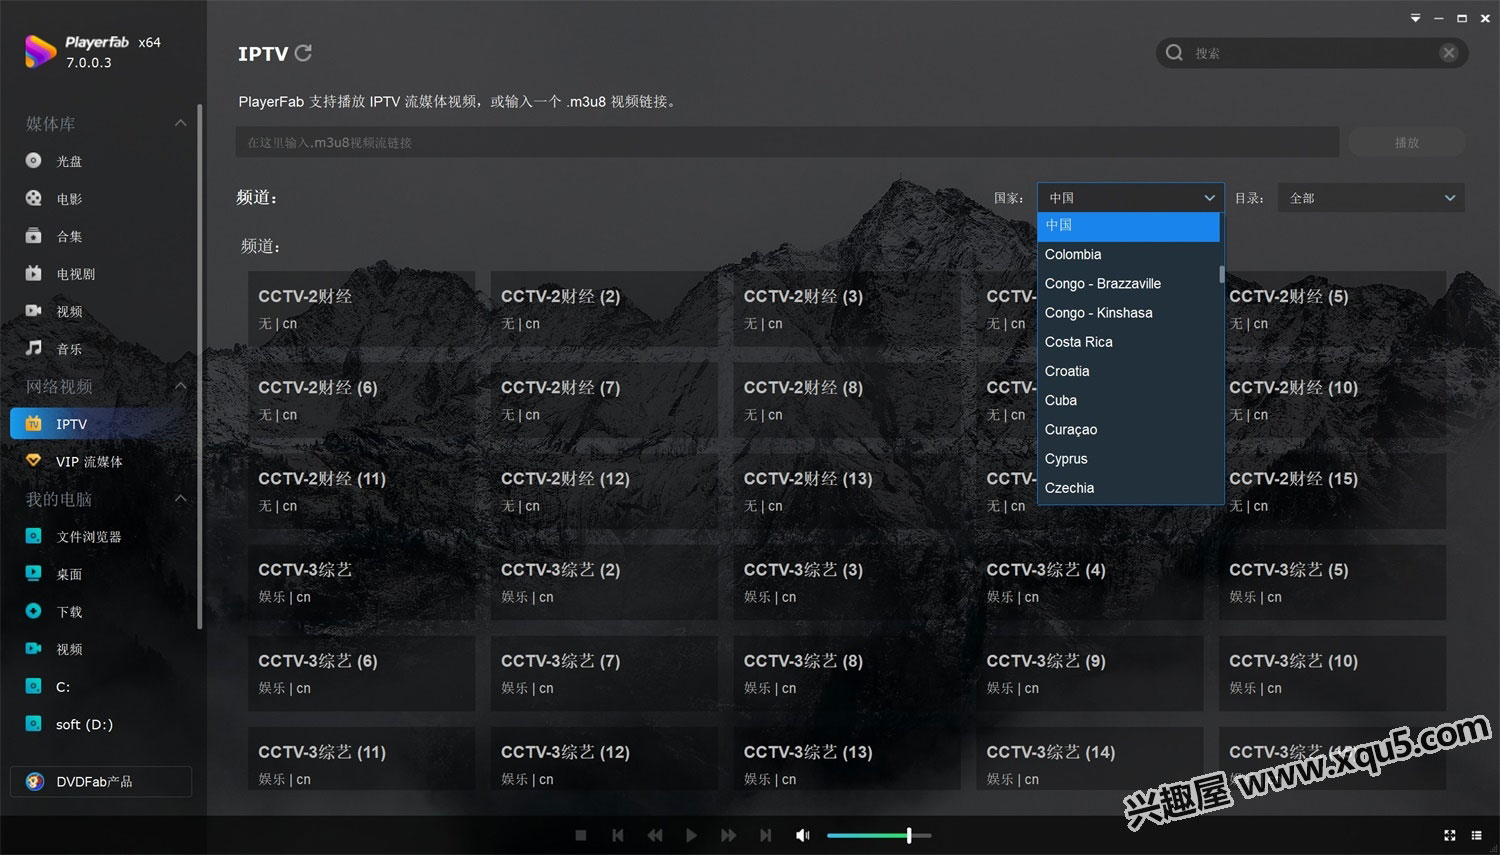Open the playlist icon in bottom bar
1500x855 pixels.
1477,835
